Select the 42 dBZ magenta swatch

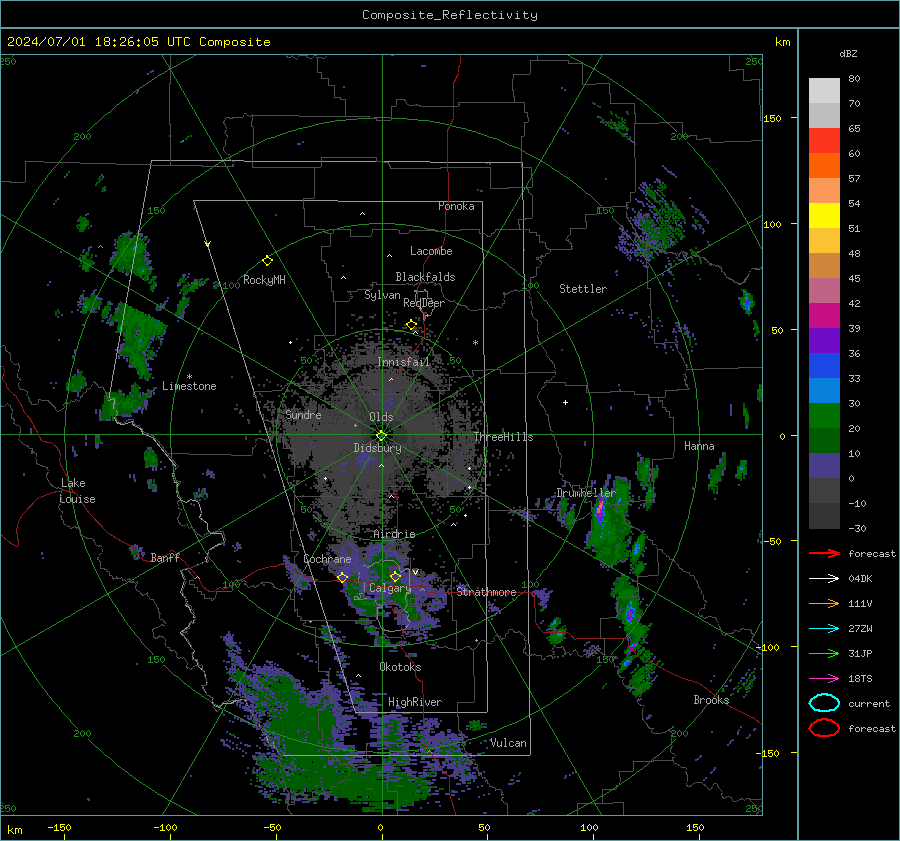(824, 315)
